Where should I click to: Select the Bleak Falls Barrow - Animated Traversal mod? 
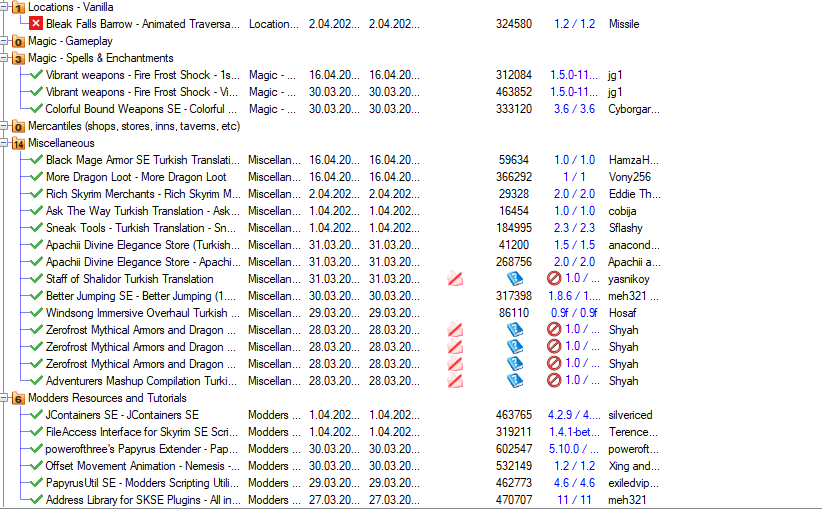click(143, 24)
